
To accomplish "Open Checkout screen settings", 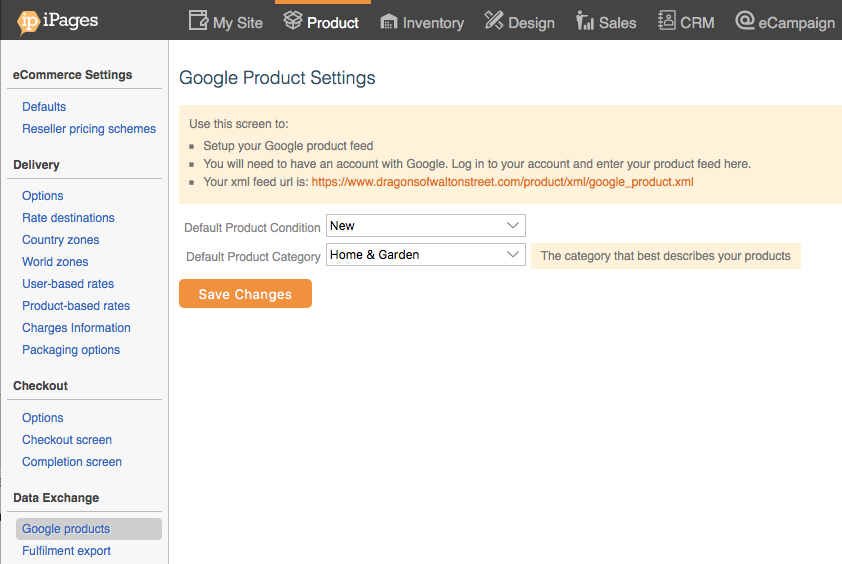I will click(67, 440).
